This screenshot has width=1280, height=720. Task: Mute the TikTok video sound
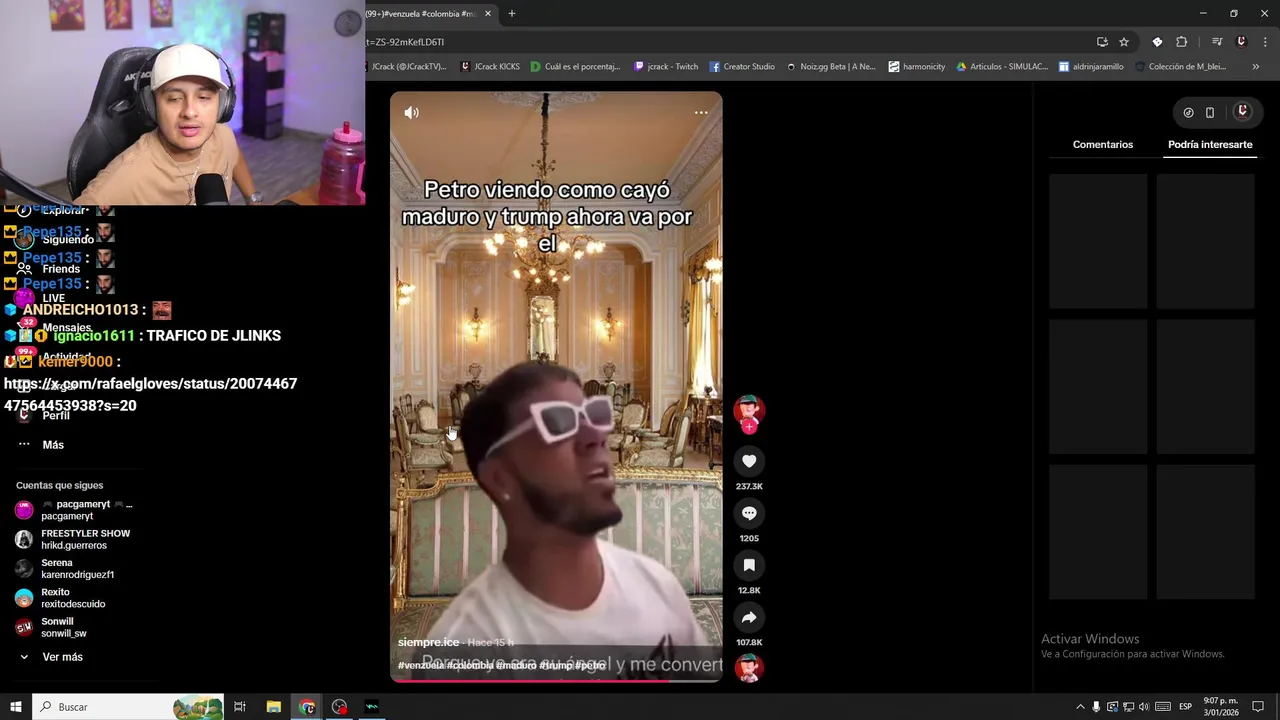pos(411,113)
